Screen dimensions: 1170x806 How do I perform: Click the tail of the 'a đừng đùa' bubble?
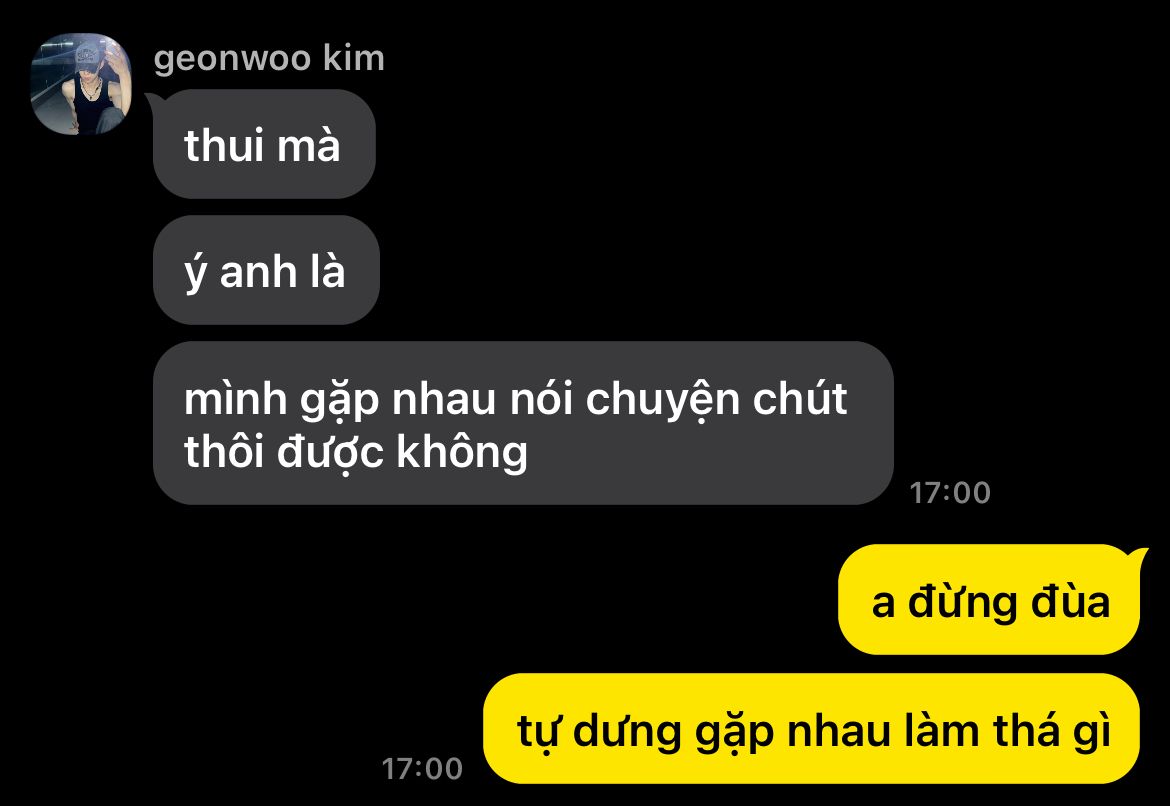coord(1138,557)
